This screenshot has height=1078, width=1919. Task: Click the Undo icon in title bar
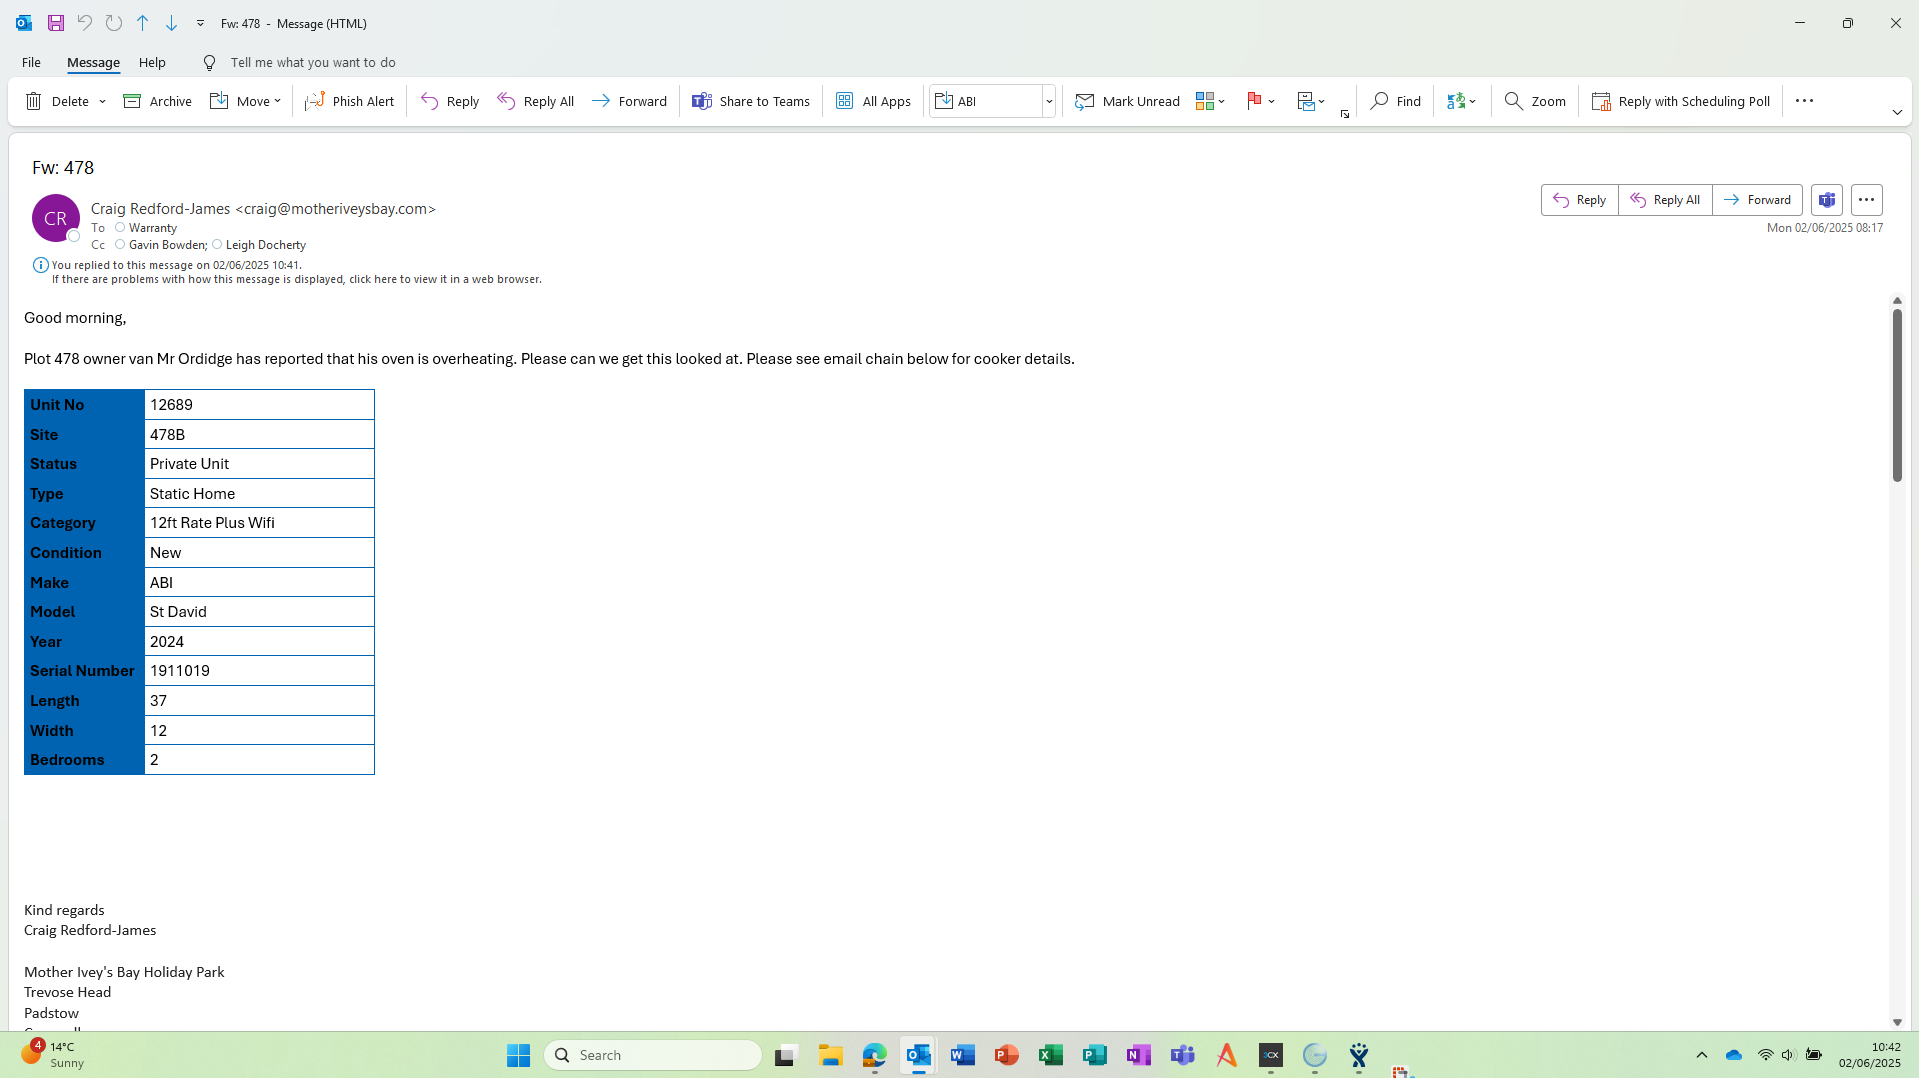(x=85, y=23)
